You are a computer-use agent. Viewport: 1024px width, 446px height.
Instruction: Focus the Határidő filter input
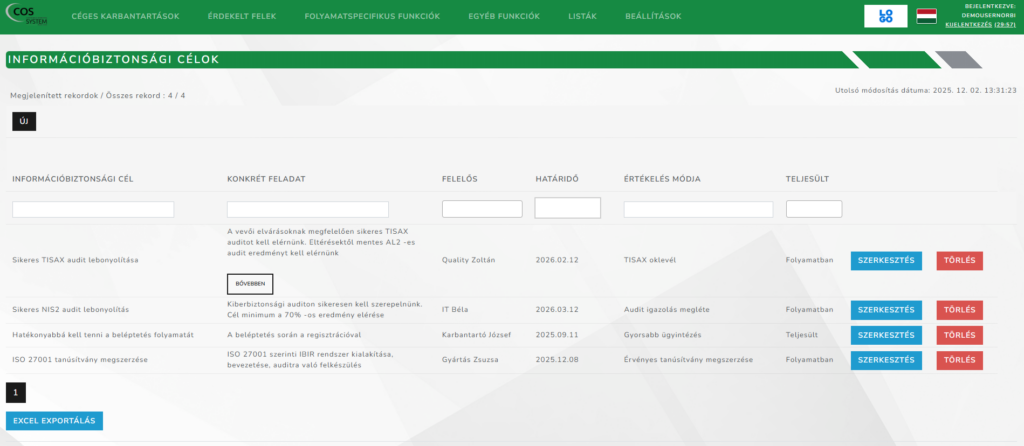click(x=567, y=208)
